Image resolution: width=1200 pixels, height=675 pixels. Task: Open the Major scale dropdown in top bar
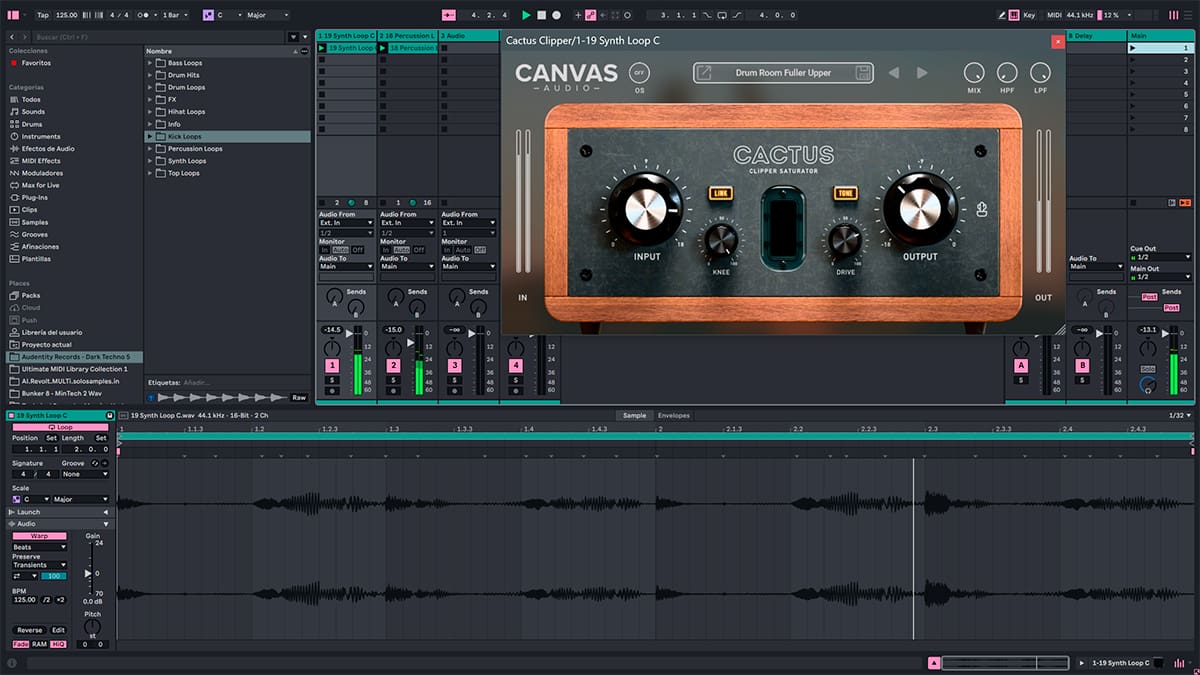267,15
